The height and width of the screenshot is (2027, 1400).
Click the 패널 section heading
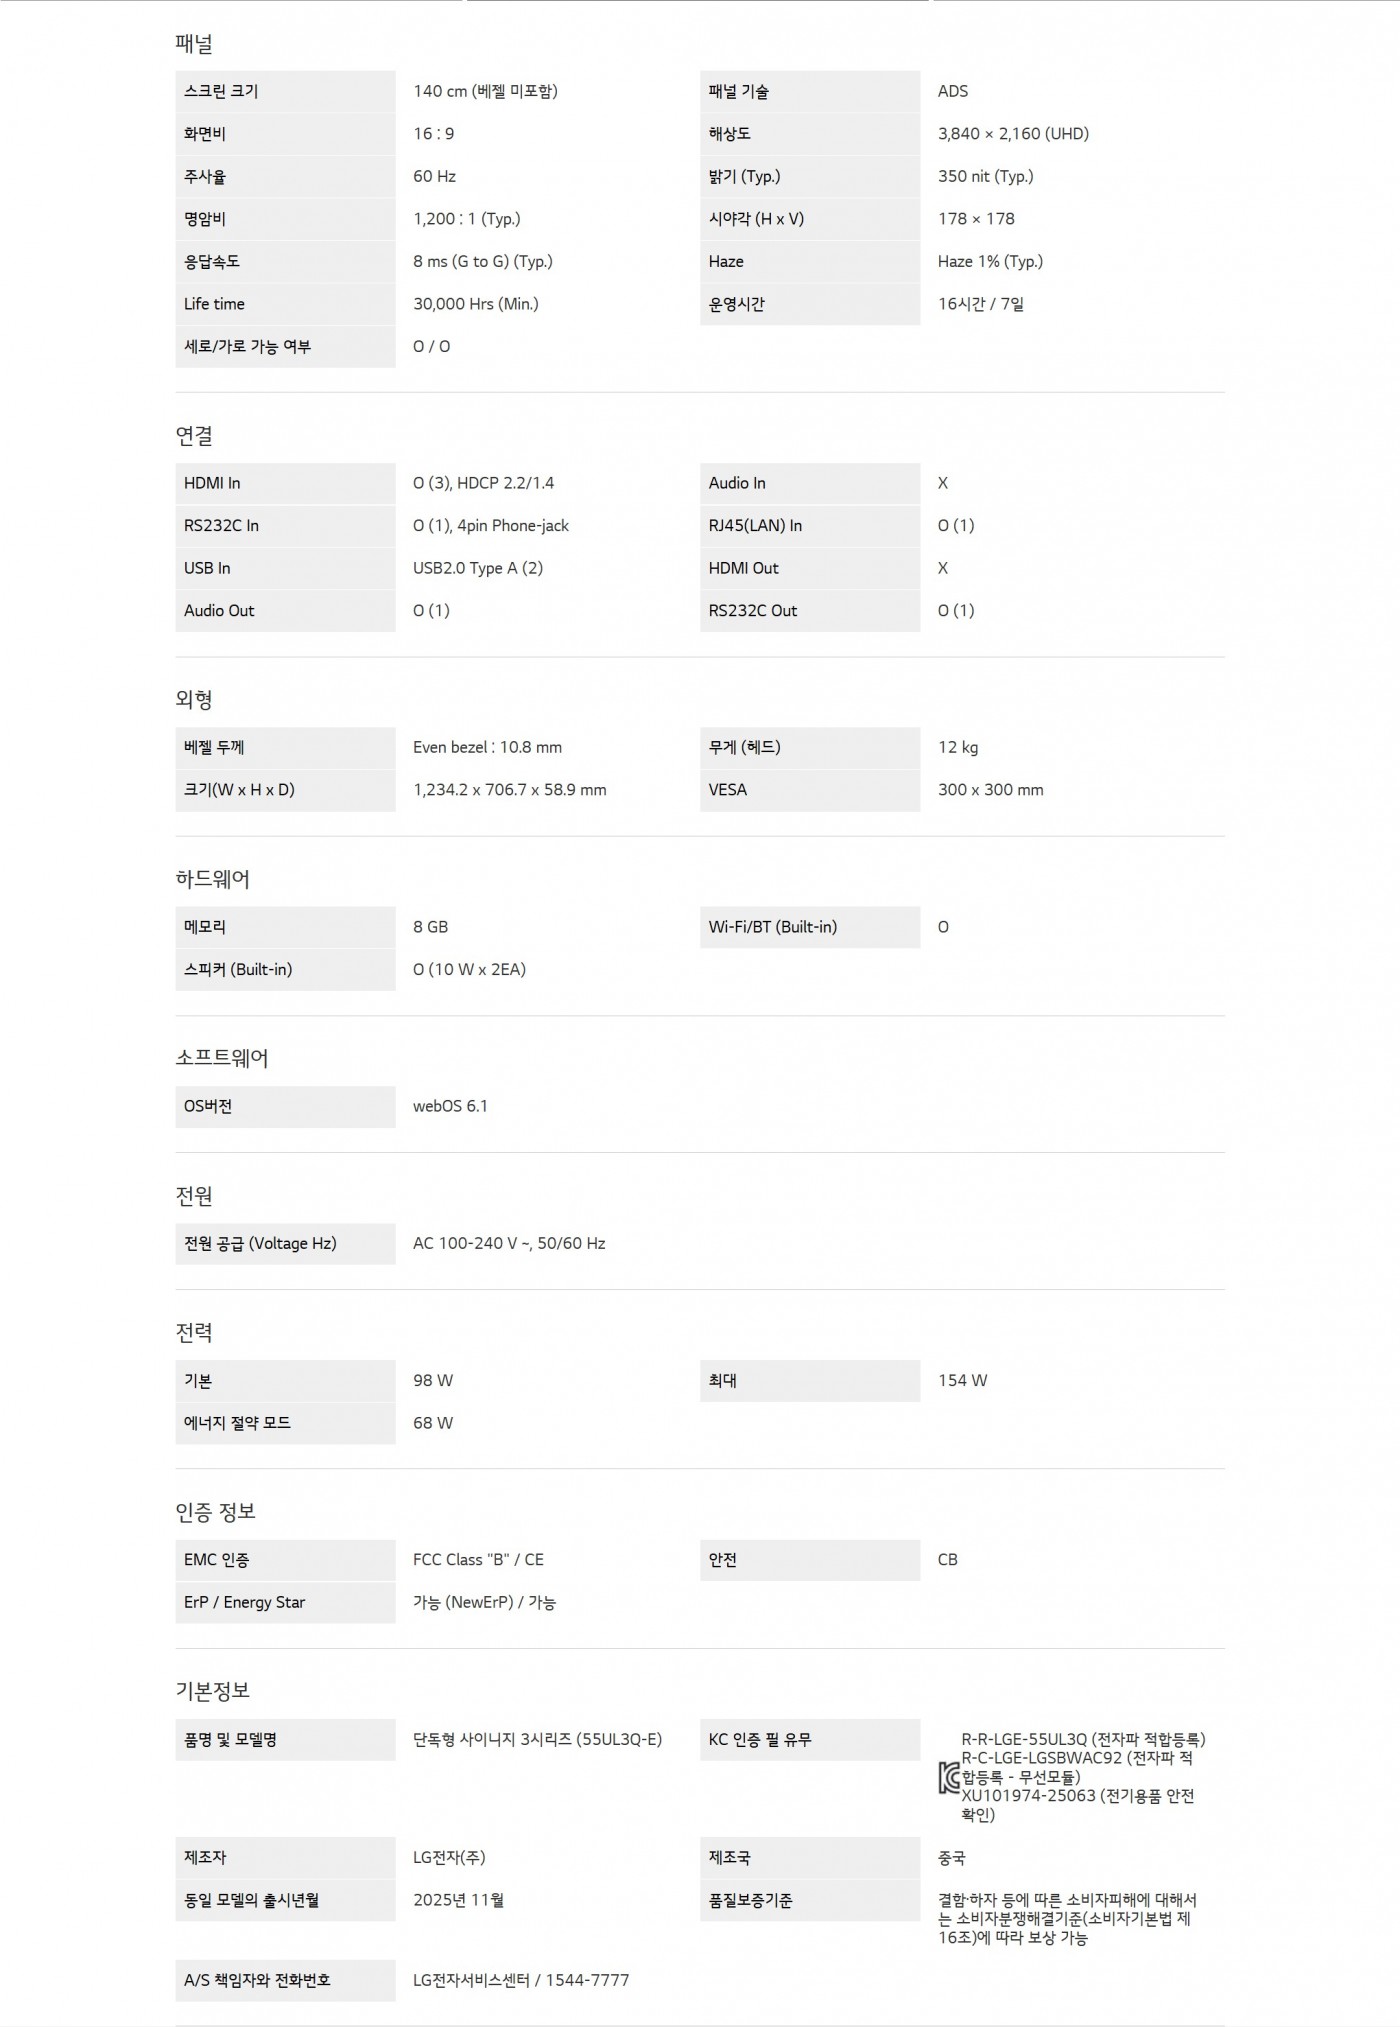click(x=194, y=44)
